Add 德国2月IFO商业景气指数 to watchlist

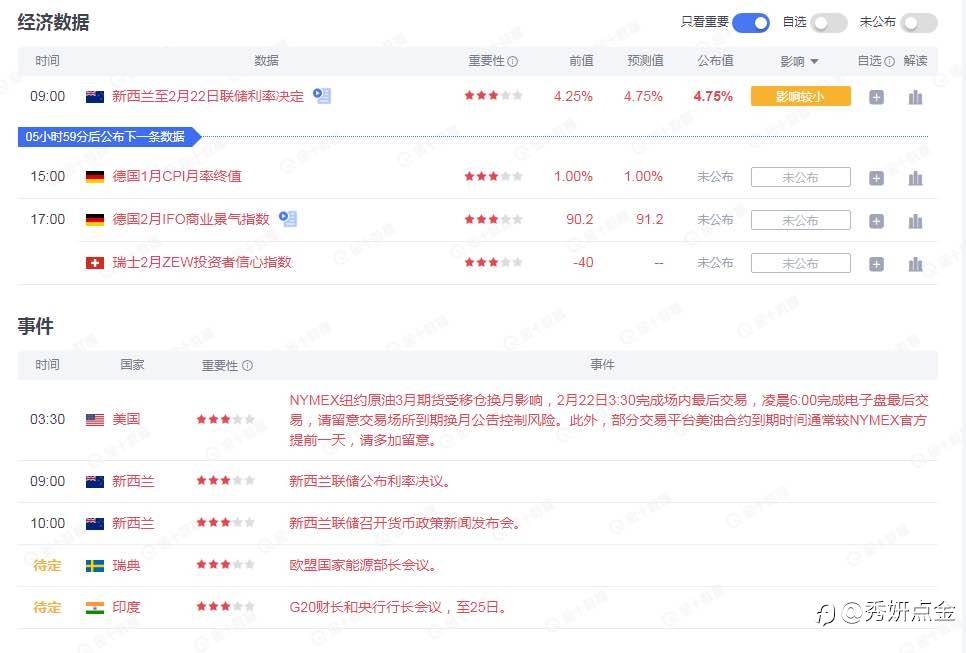tap(876, 221)
